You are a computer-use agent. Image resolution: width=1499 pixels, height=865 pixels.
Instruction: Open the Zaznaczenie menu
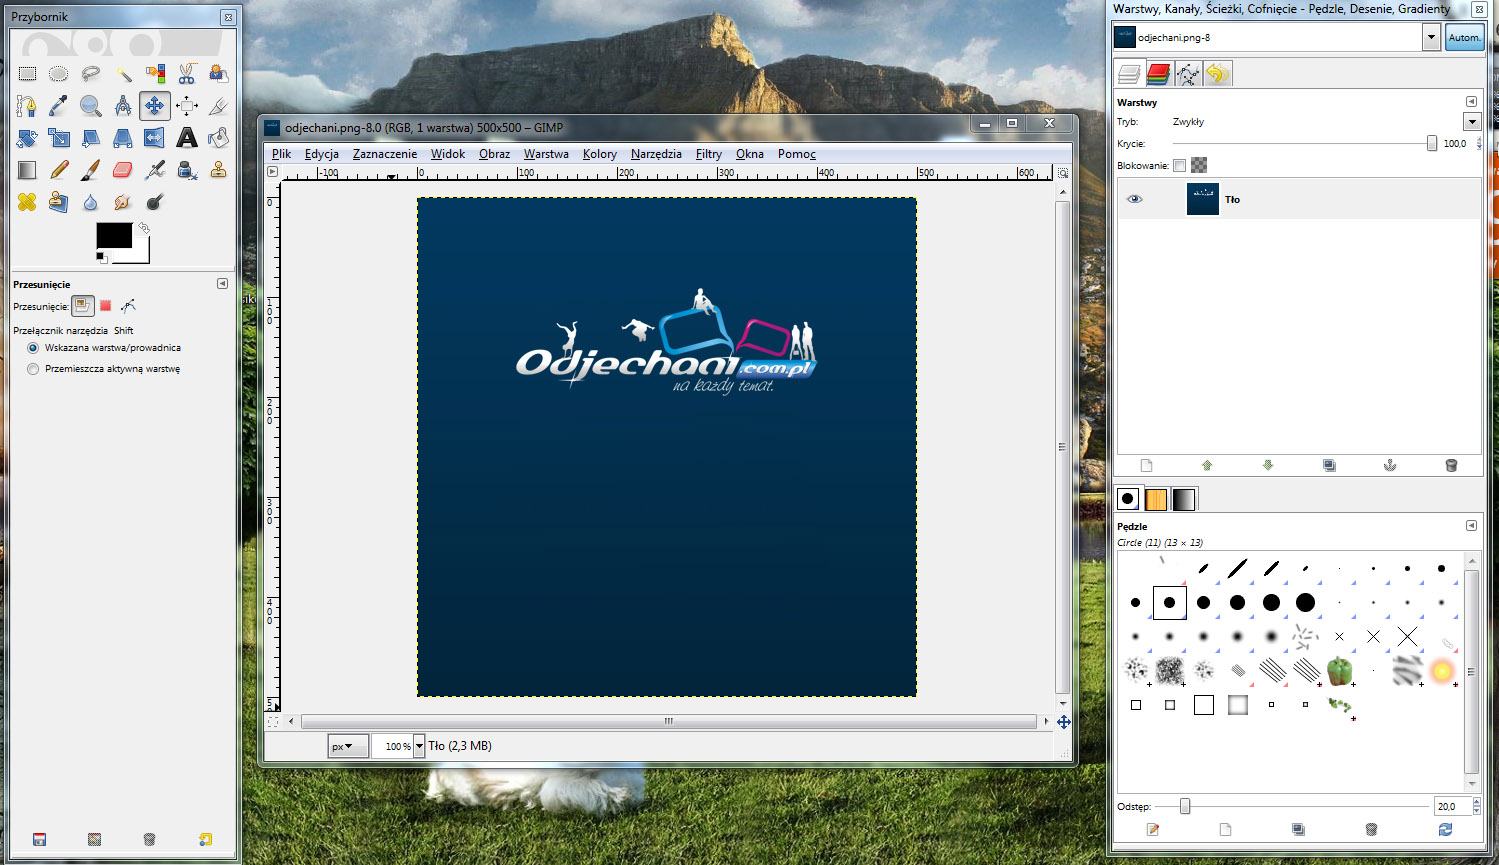385,154
